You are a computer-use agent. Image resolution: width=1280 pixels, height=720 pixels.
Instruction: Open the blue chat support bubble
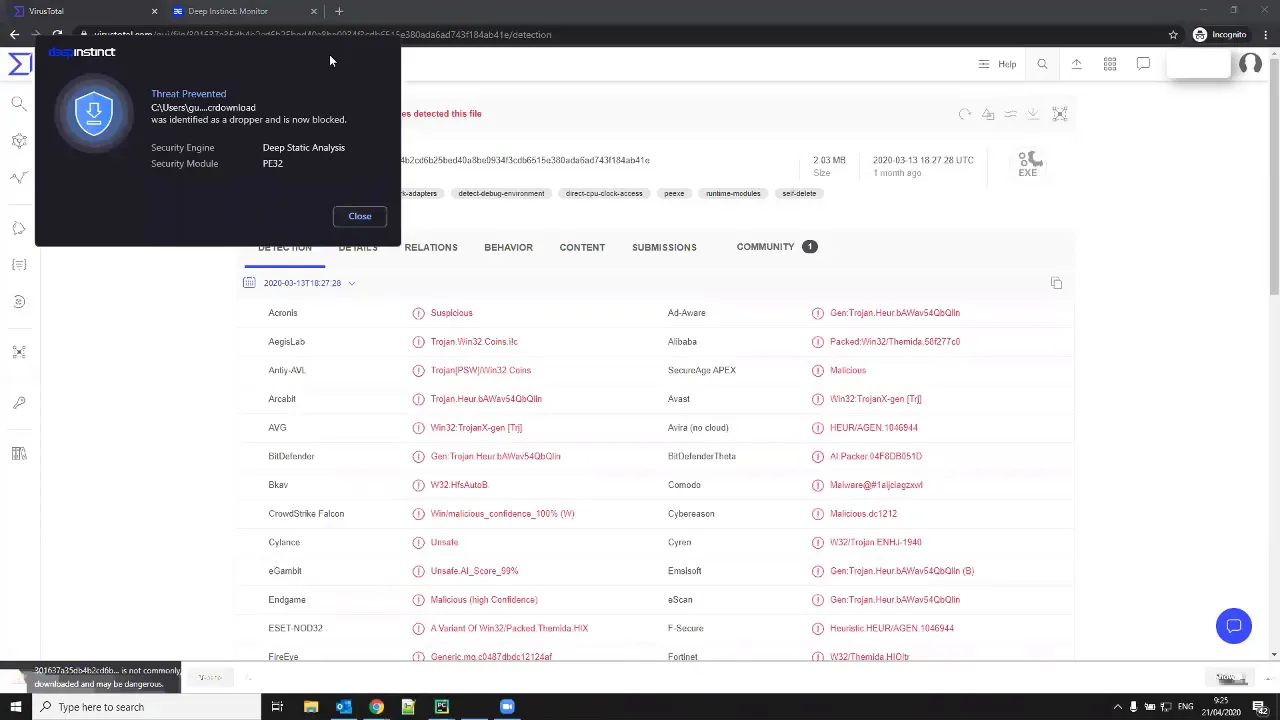point(1234,626)
